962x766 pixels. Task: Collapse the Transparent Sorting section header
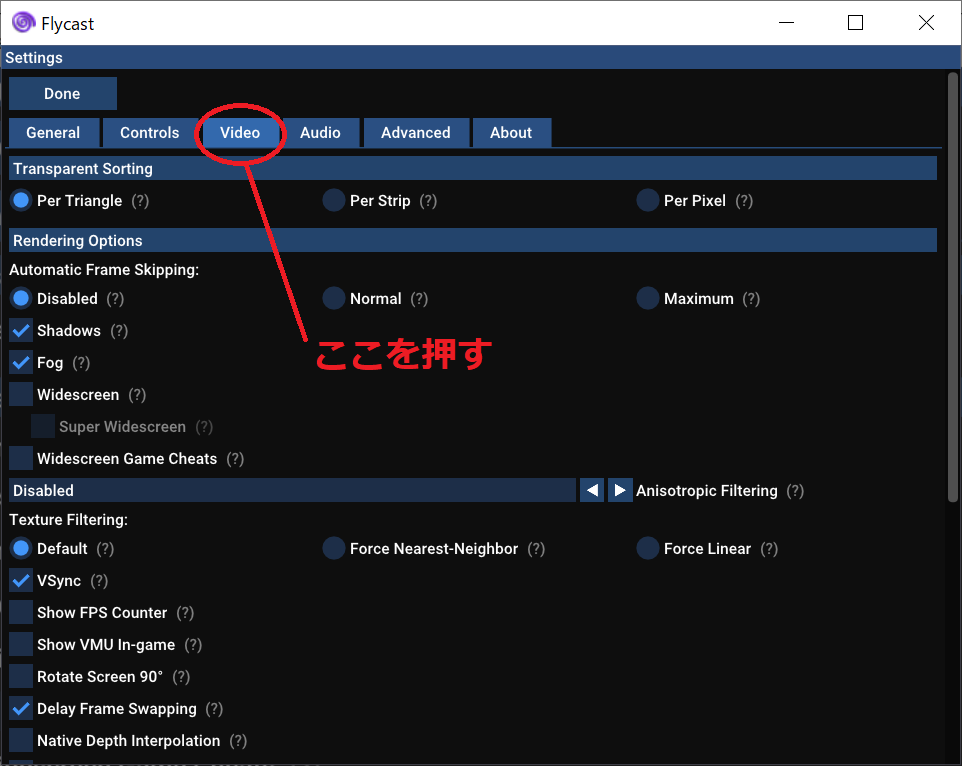click(473, 169)
